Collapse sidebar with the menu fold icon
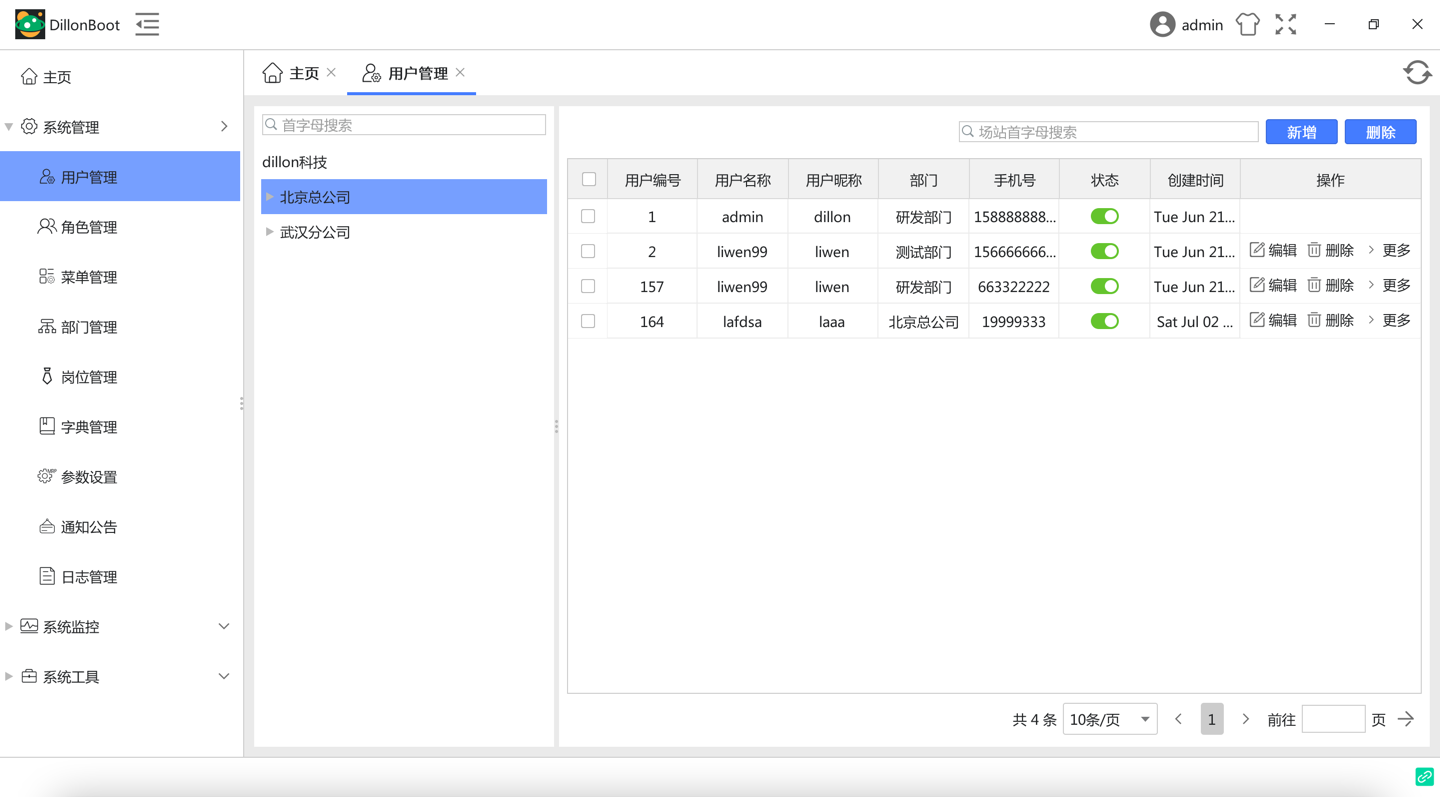Image resolution: width=1440 pixels, height=797 pixels. [x=147, y=24]
